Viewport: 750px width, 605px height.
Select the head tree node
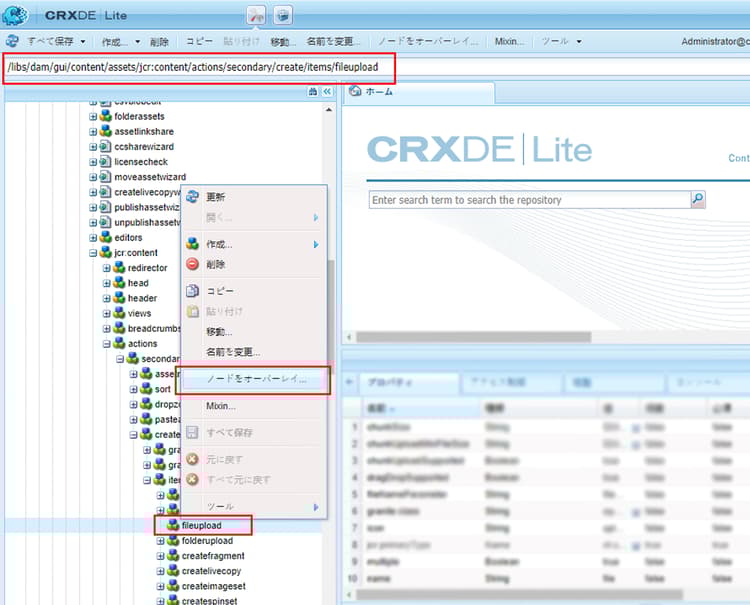coord(138,283)
